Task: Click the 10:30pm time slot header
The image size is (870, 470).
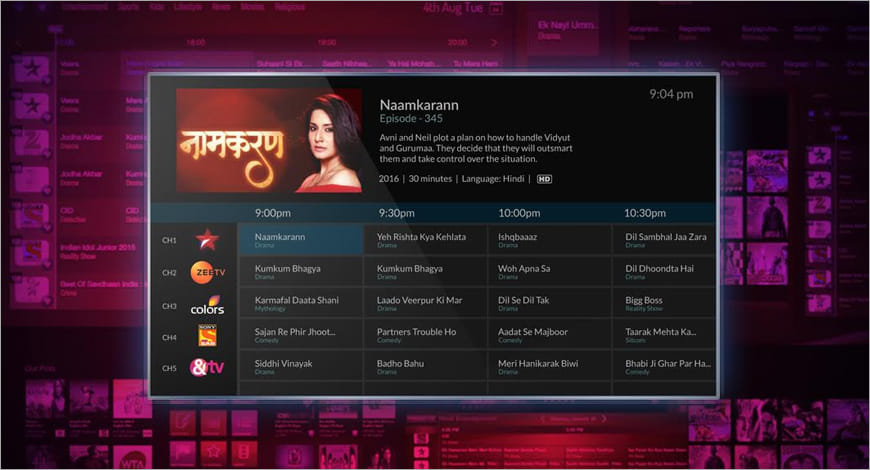Action: [645, 213]
